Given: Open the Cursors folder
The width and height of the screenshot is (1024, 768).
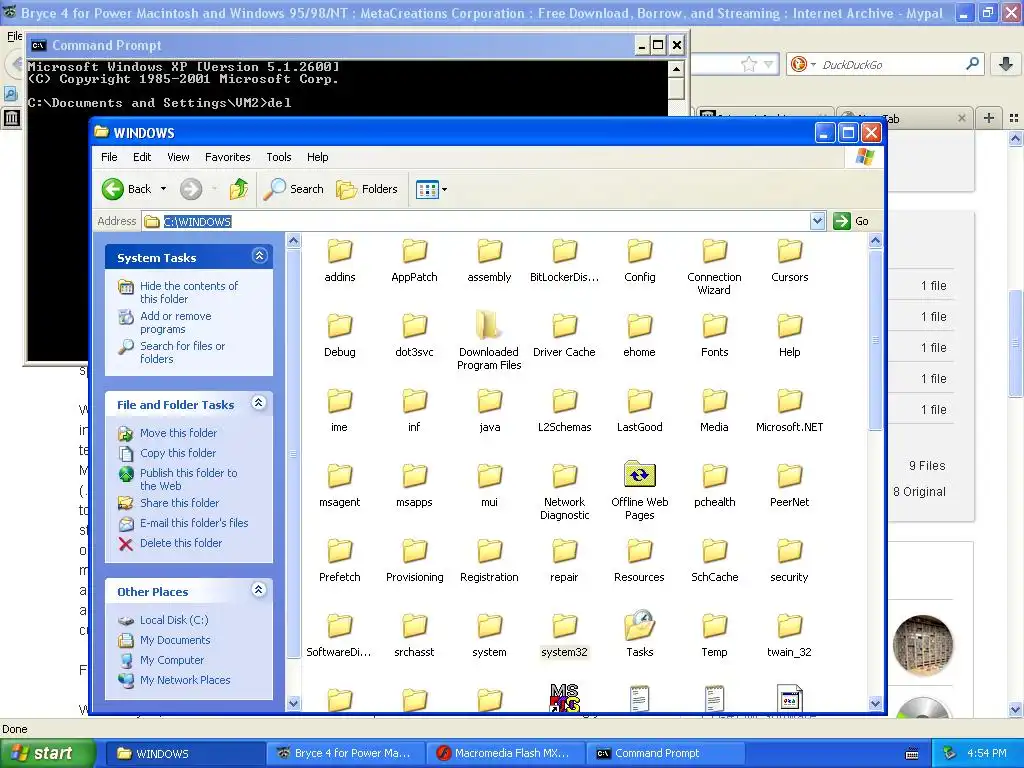Looking at the screenshot, I should pos(790,260).
